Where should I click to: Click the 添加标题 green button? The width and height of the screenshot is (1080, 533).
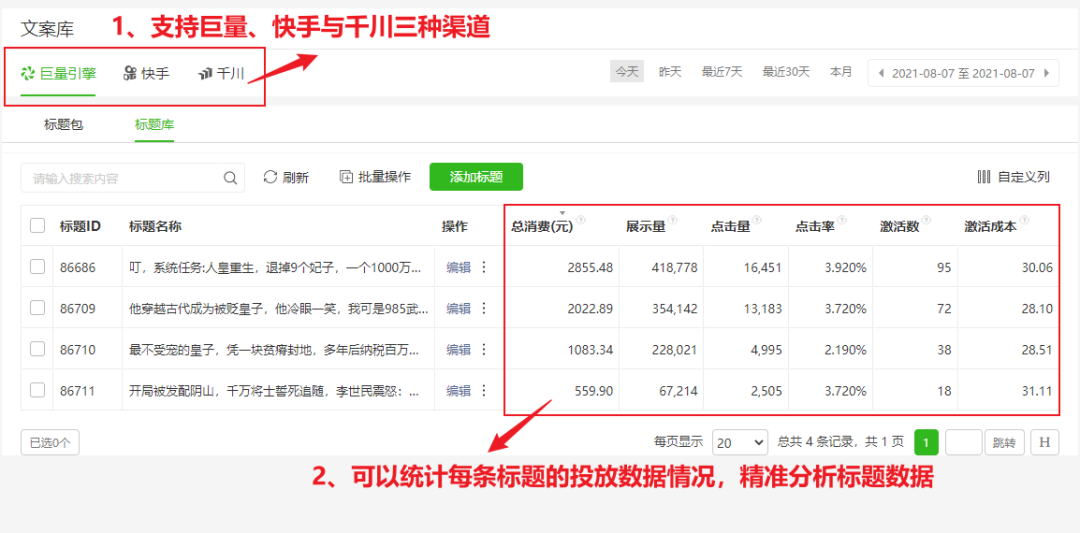[x=476, y=177]
